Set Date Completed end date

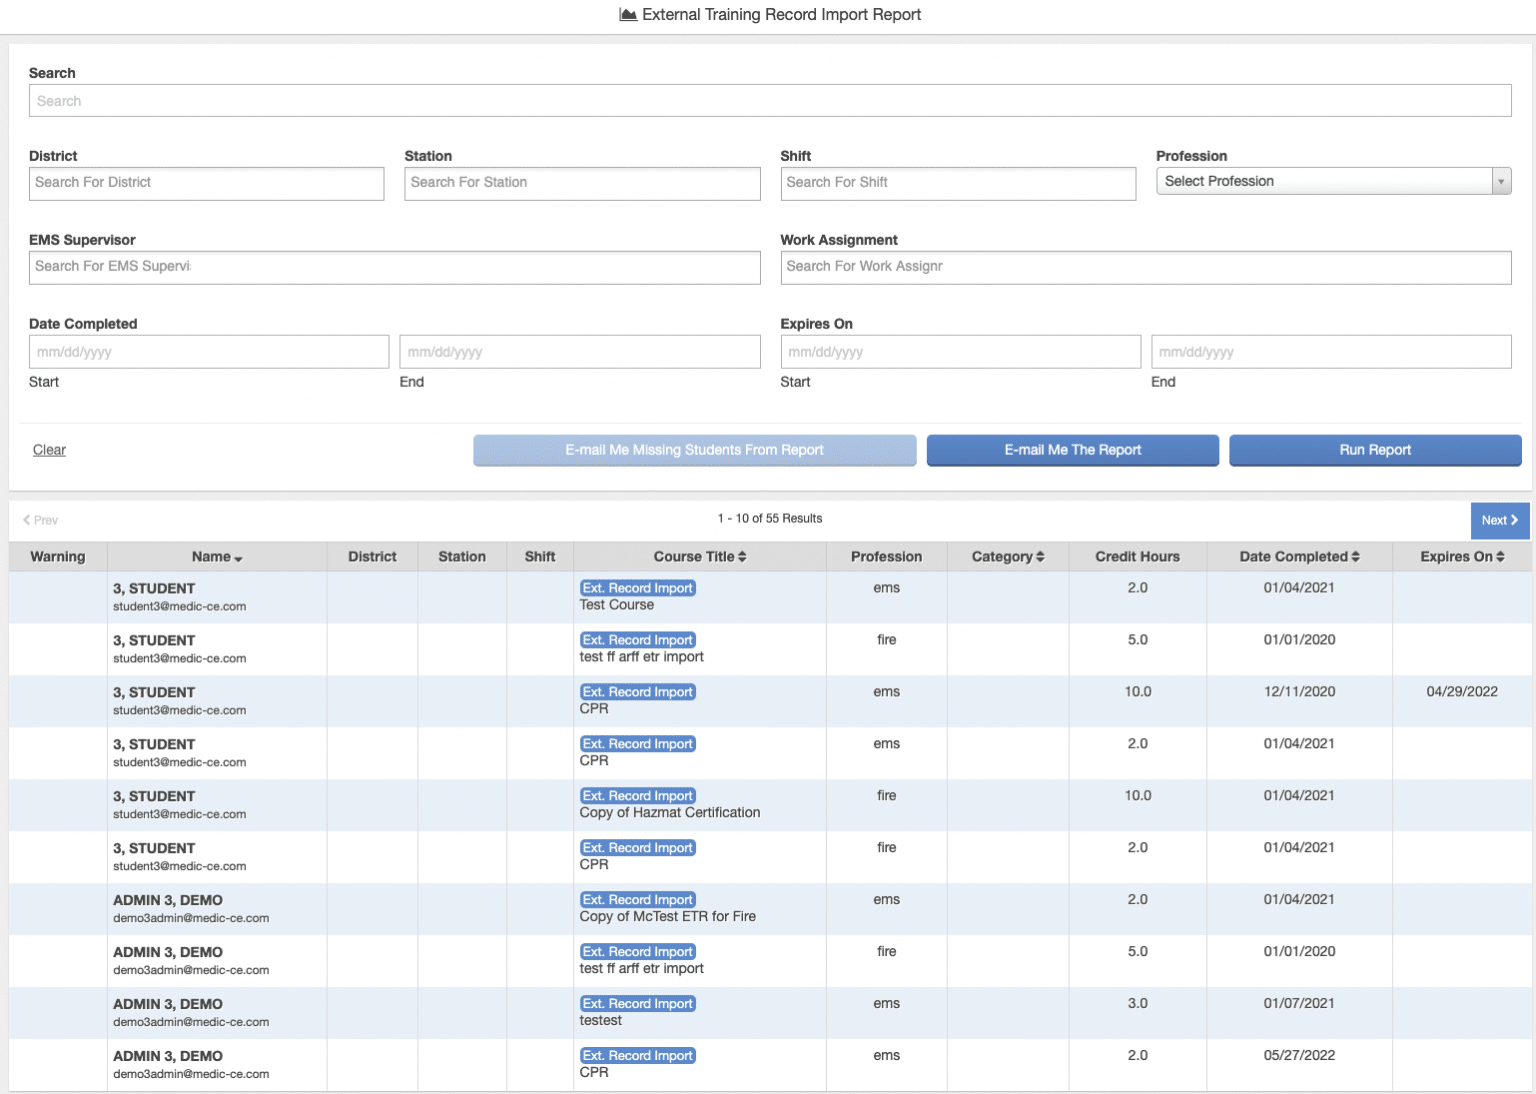(580, 352)
